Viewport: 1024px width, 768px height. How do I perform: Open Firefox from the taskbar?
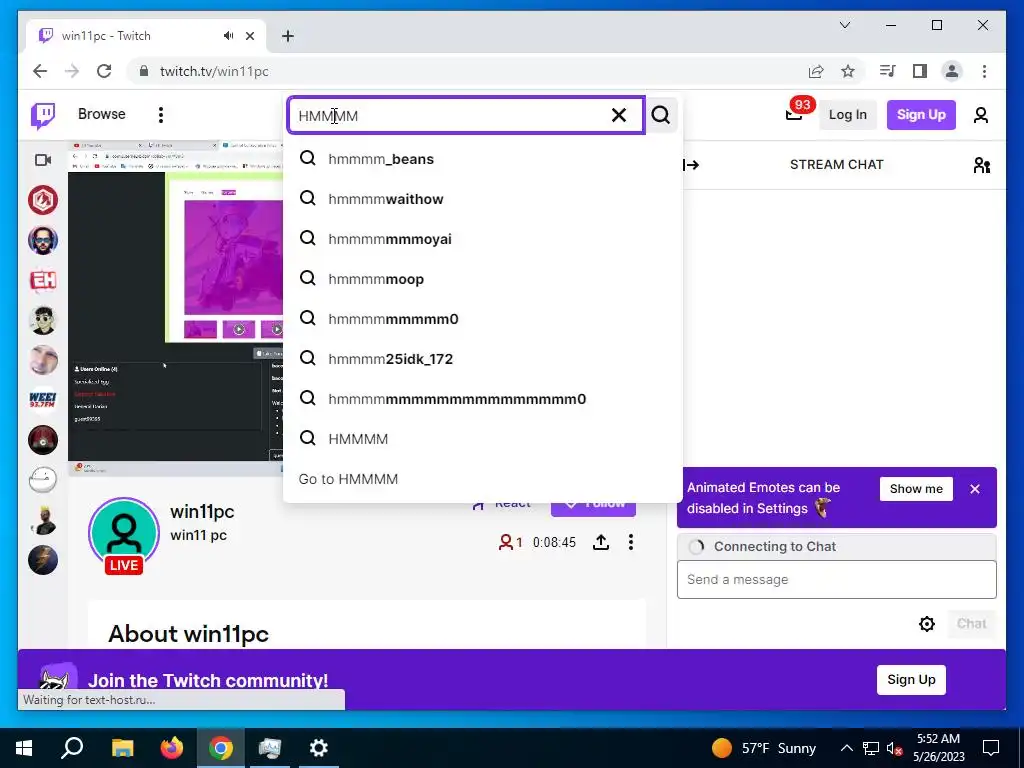172,748
